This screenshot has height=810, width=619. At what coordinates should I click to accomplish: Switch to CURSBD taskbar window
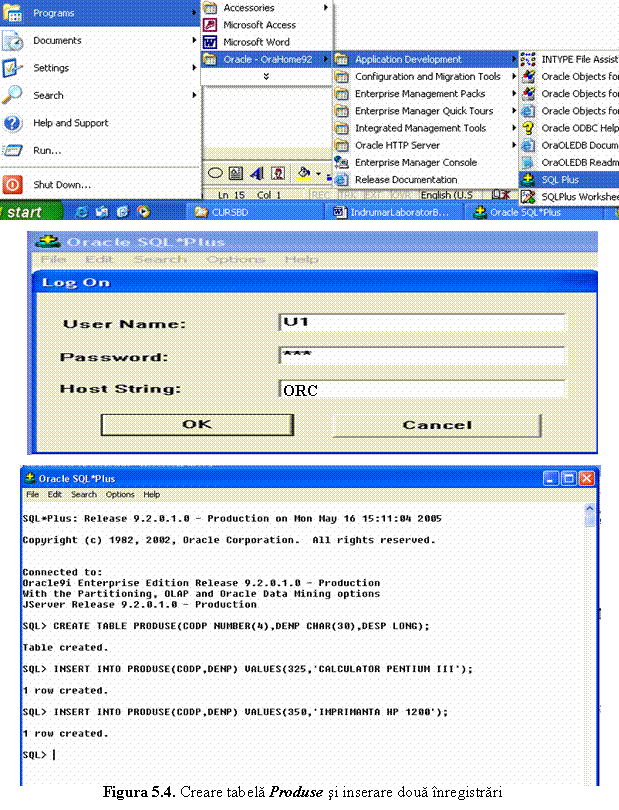pos(254,212)
